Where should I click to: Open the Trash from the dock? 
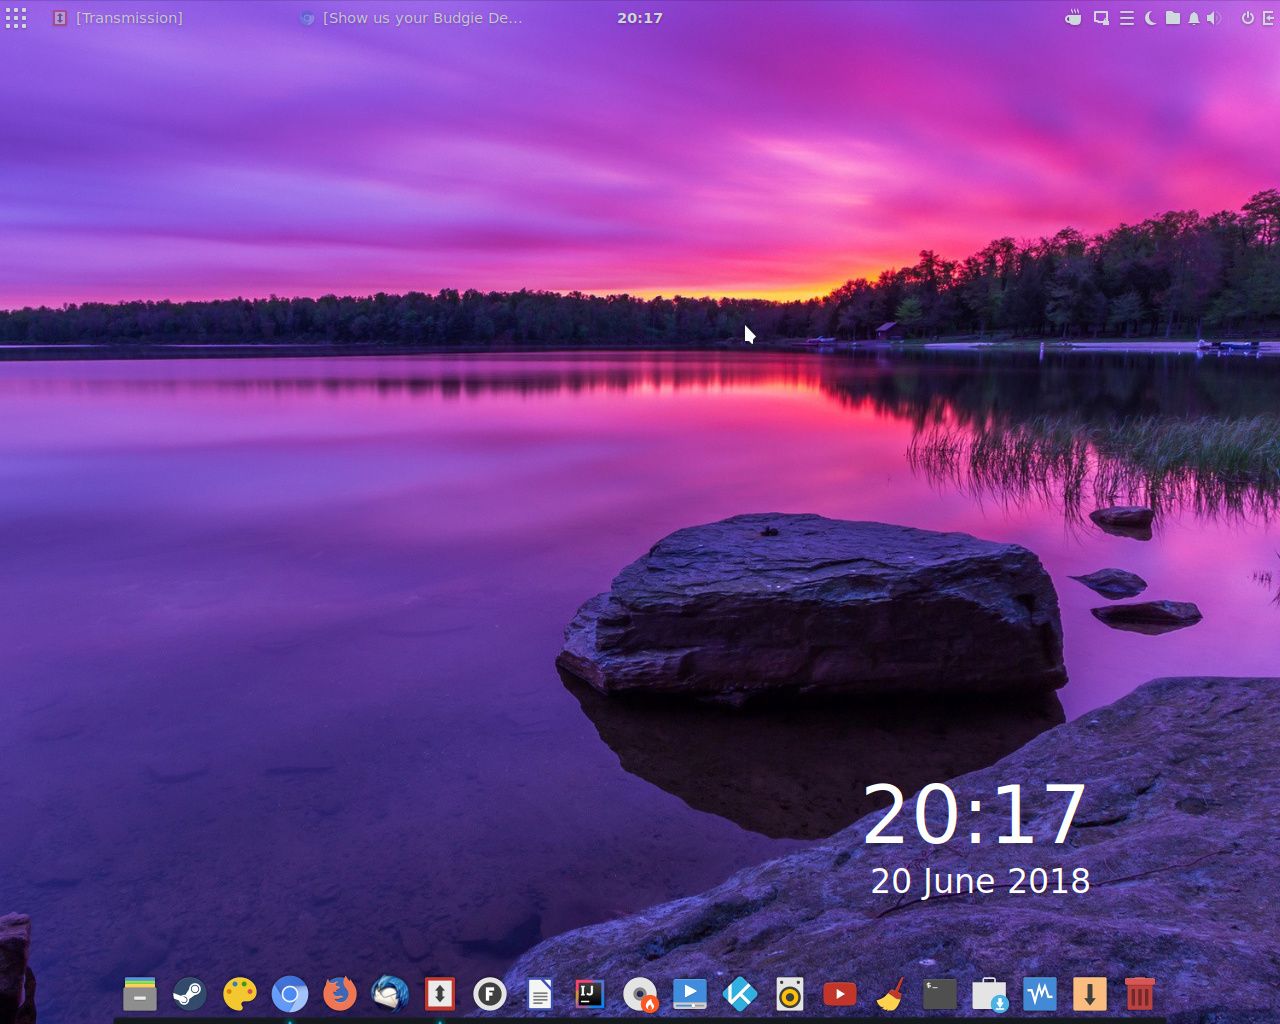[1140, 994]
